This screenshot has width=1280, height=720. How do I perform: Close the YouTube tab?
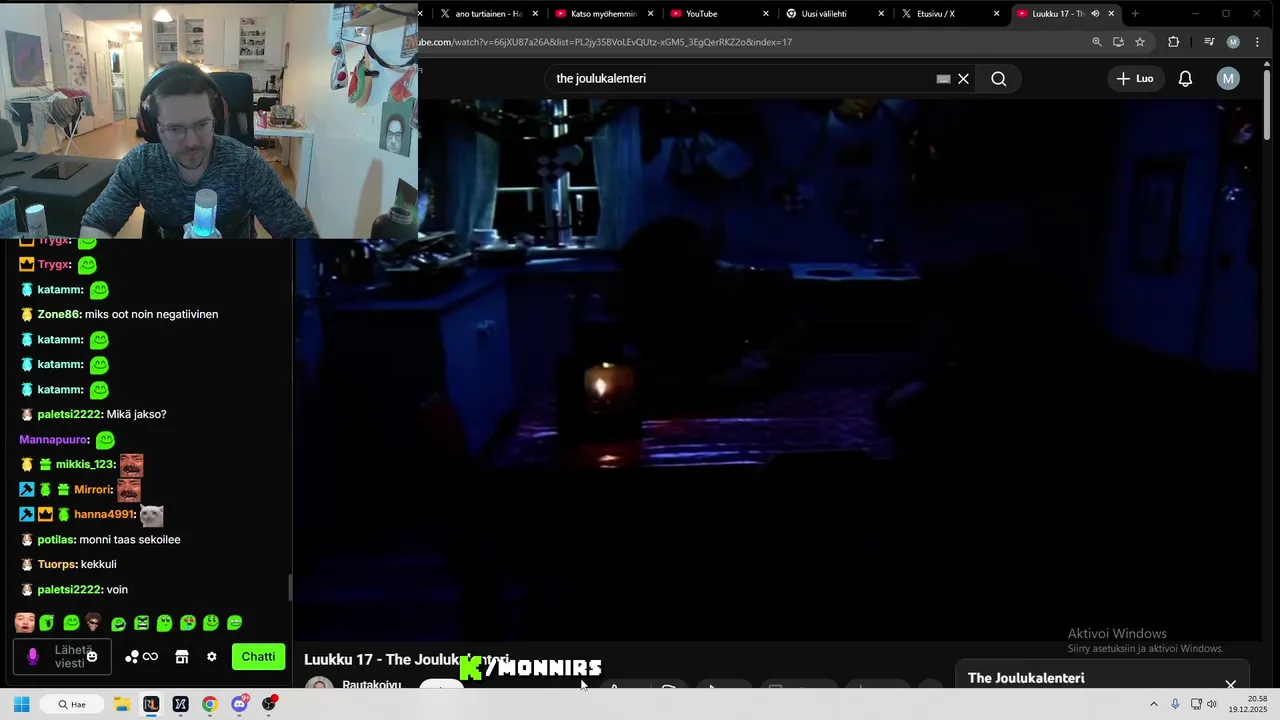point(766,14)
